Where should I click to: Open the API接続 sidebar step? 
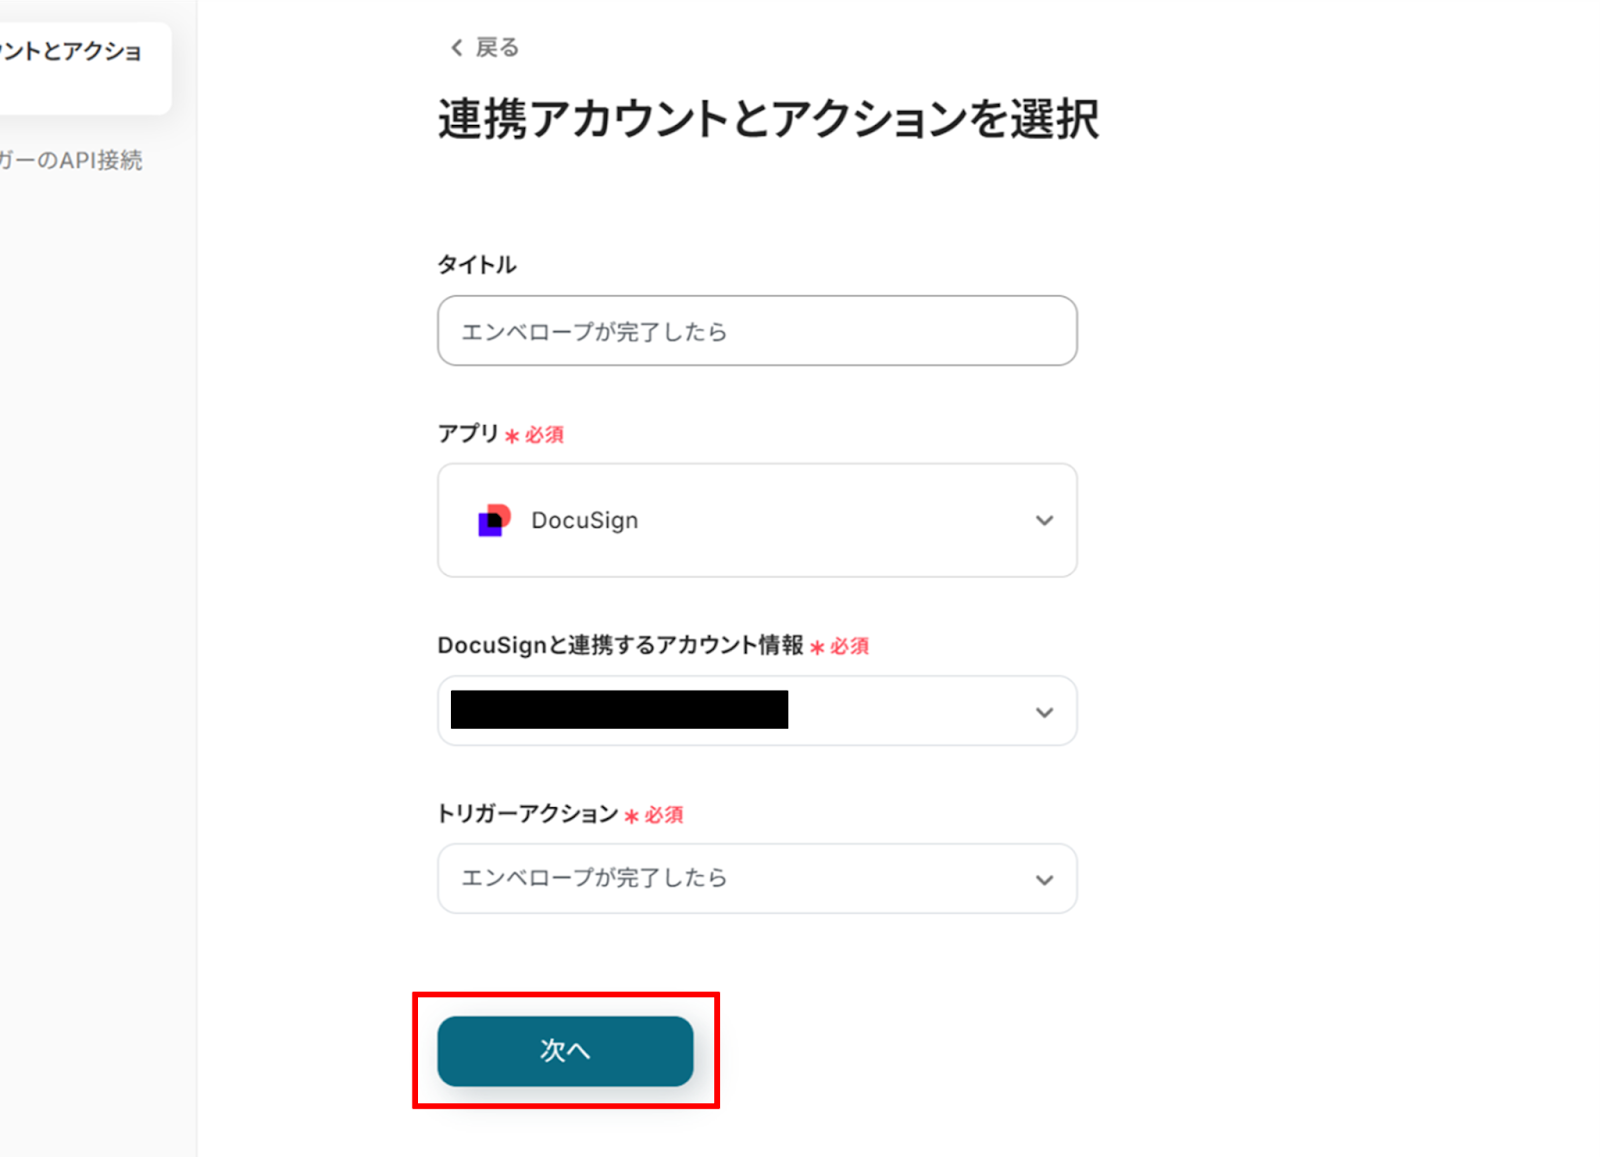(72, 160)
